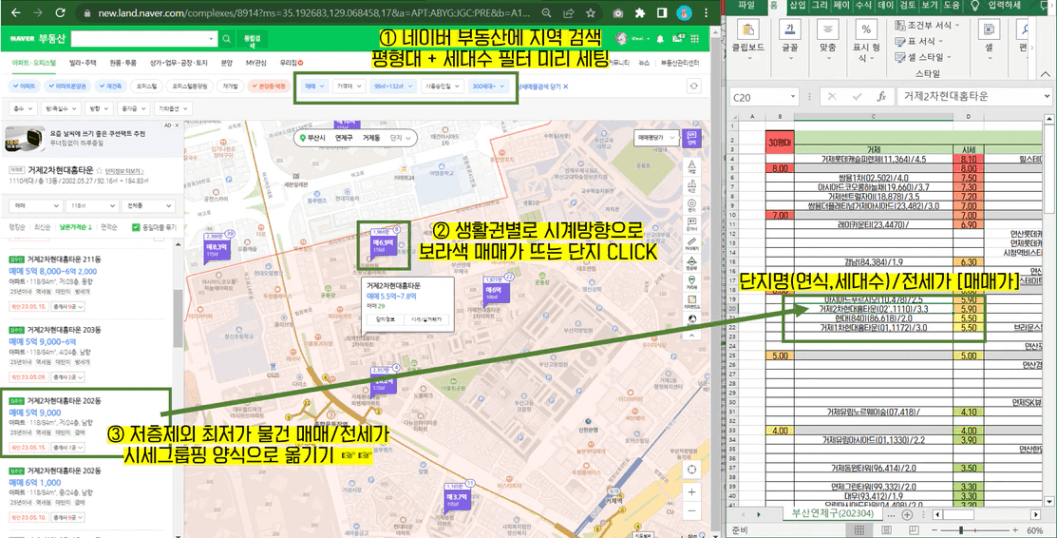The image size is (1057, 538).
Task: Add a new Excel sheet with plus
Action: point(907,514)
